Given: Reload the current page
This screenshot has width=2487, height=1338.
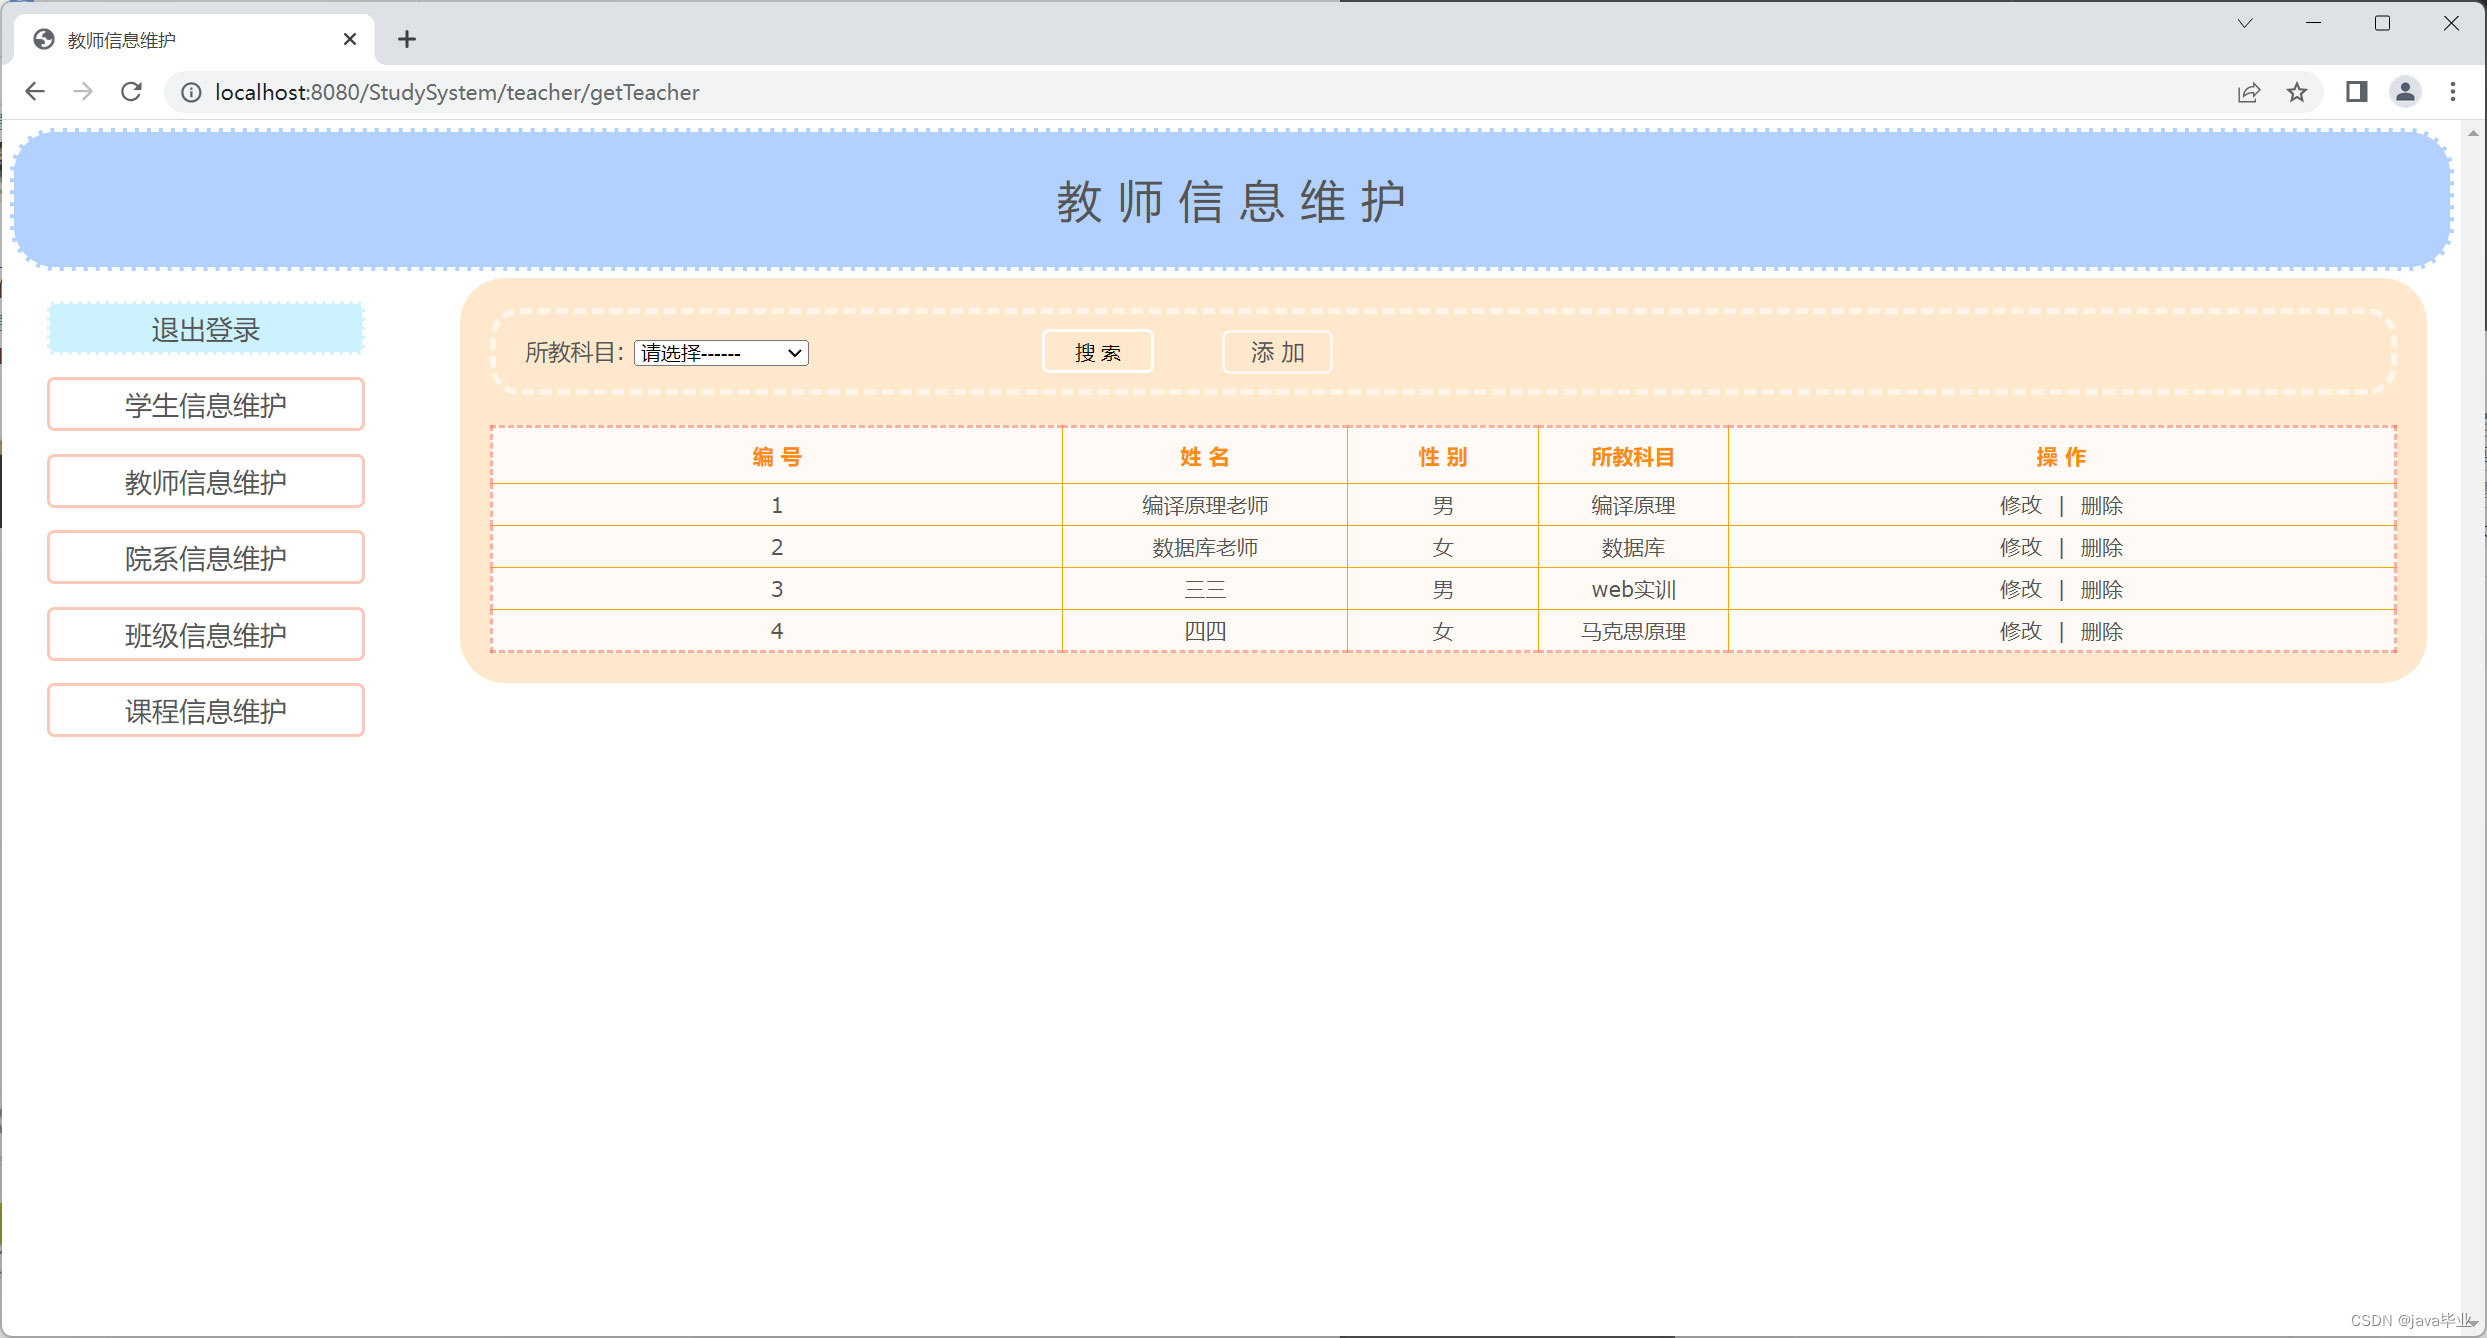Looking at the screenshot, I should tap(131, 92).
